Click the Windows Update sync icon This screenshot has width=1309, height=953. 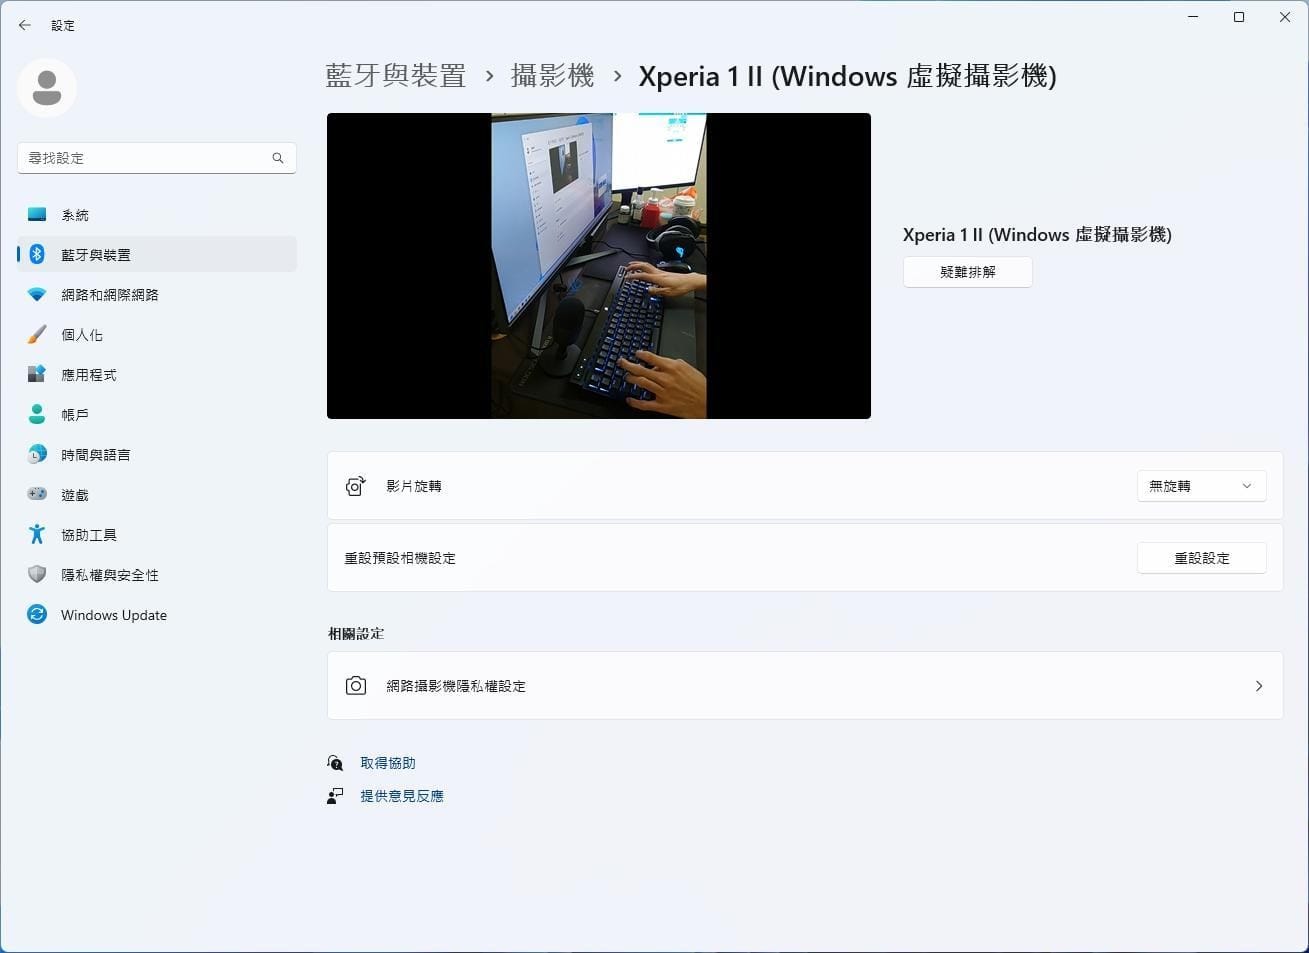pyautogui.click(x=37, y=615)
